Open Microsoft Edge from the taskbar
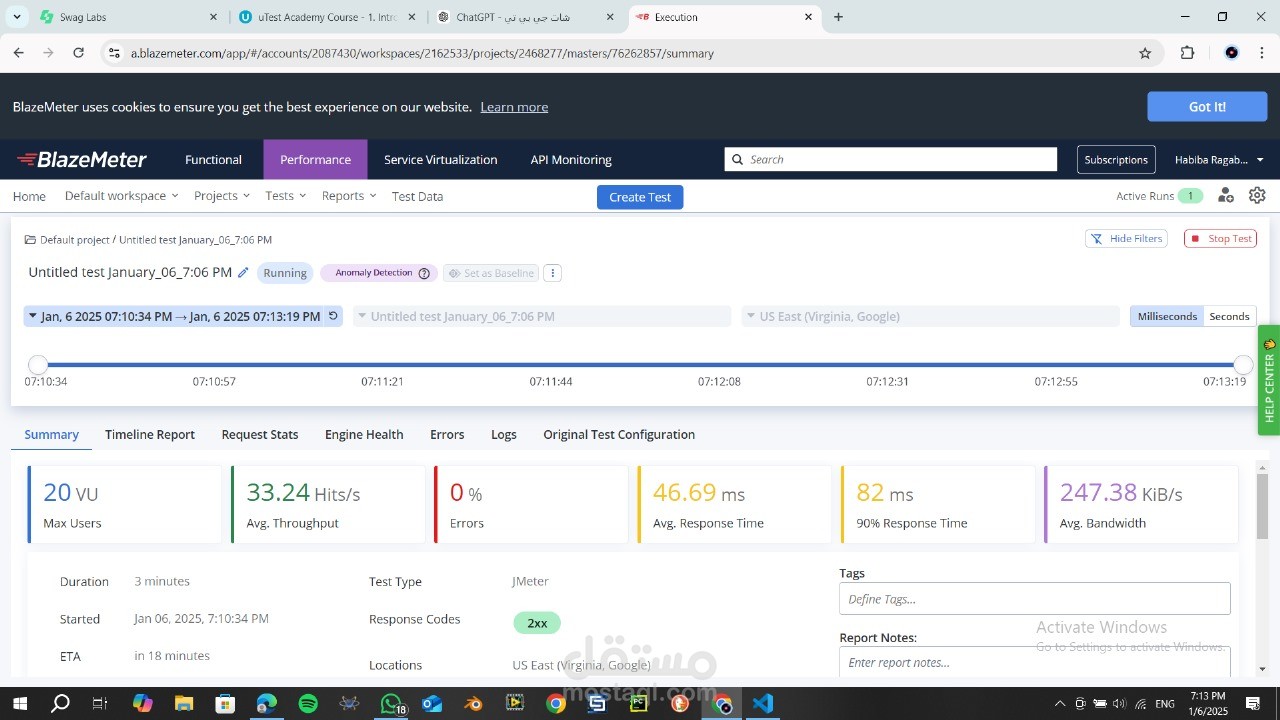This screenshot has width=1280, height=720. (267, 703)
